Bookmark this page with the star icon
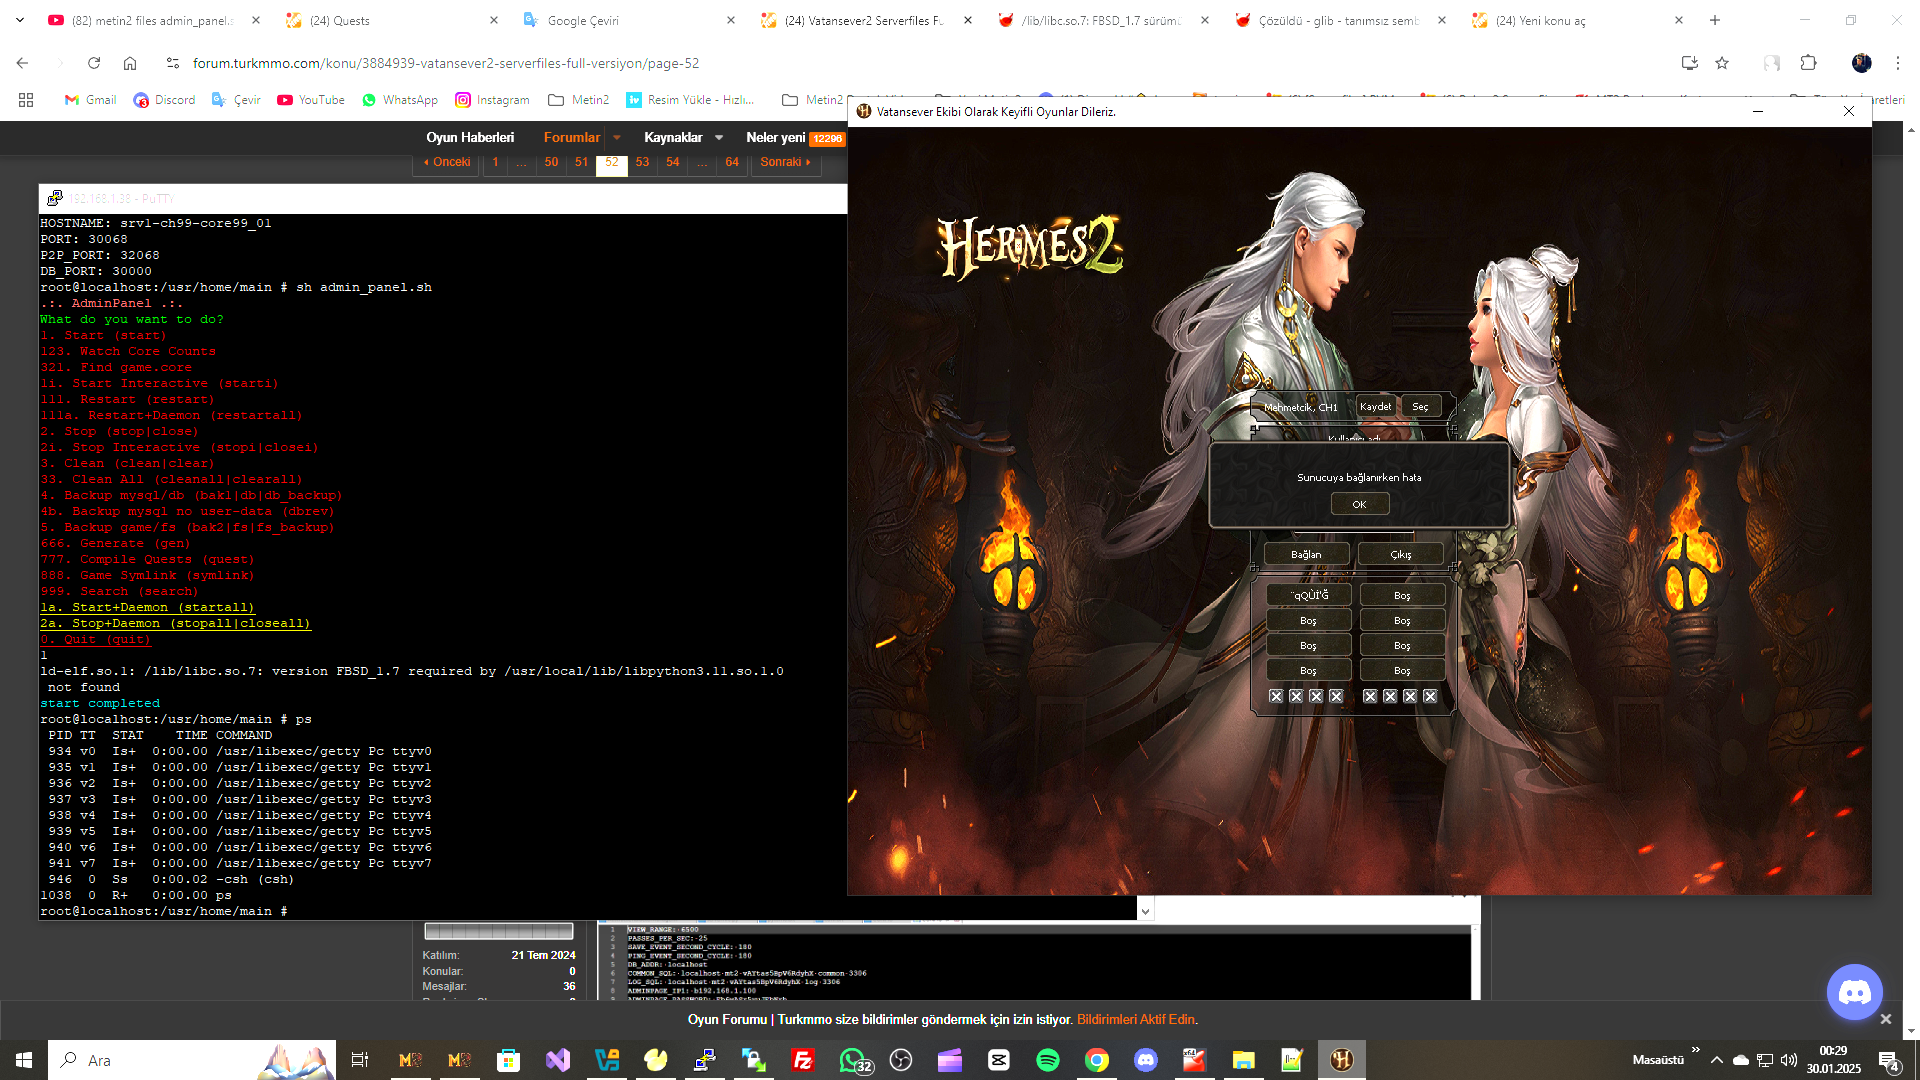 [x=1722, y=63]
